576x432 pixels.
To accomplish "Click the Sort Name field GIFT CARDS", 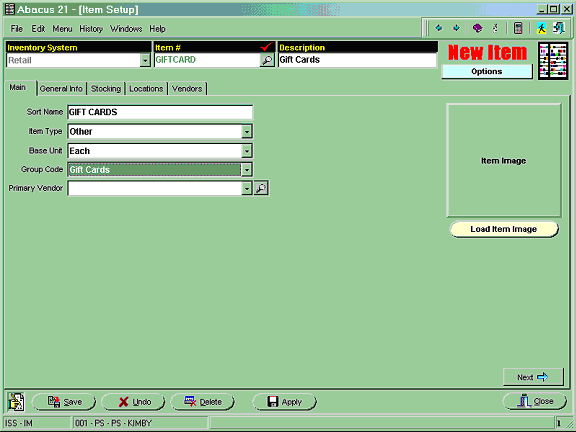I will click(x=160, y=112).
